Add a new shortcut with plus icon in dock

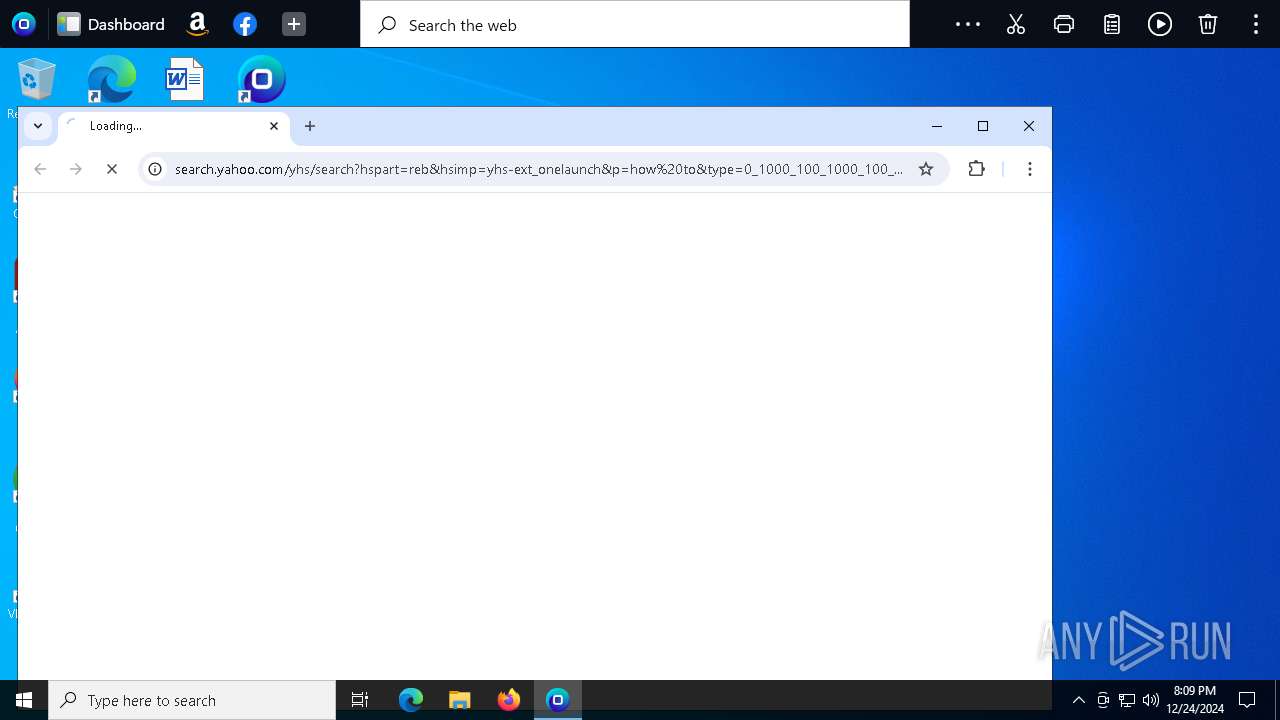click(293, 24)
